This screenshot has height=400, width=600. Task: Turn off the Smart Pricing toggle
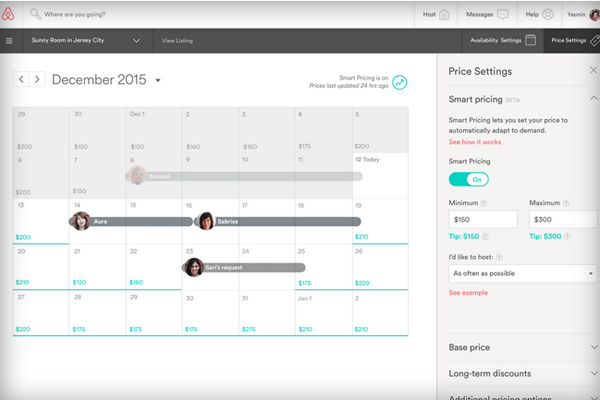click(468, 179)
